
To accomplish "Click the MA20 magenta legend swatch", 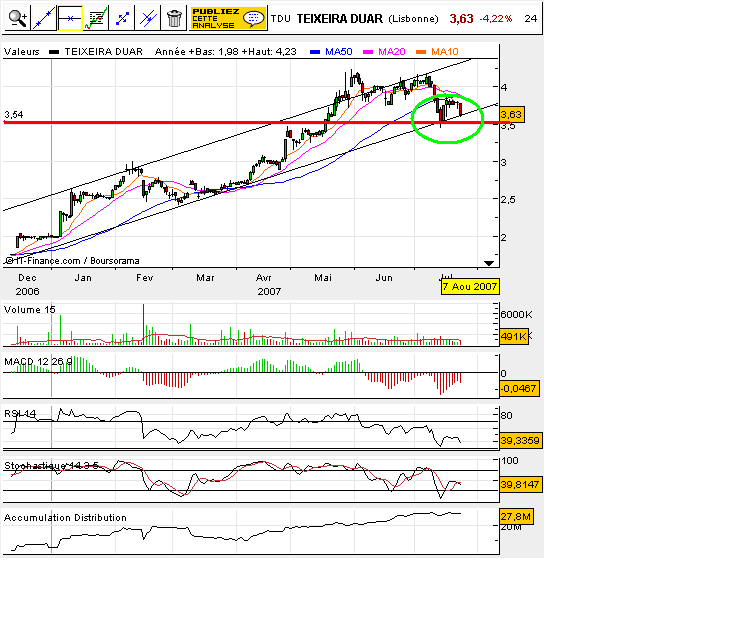I will tap(368, 52).
